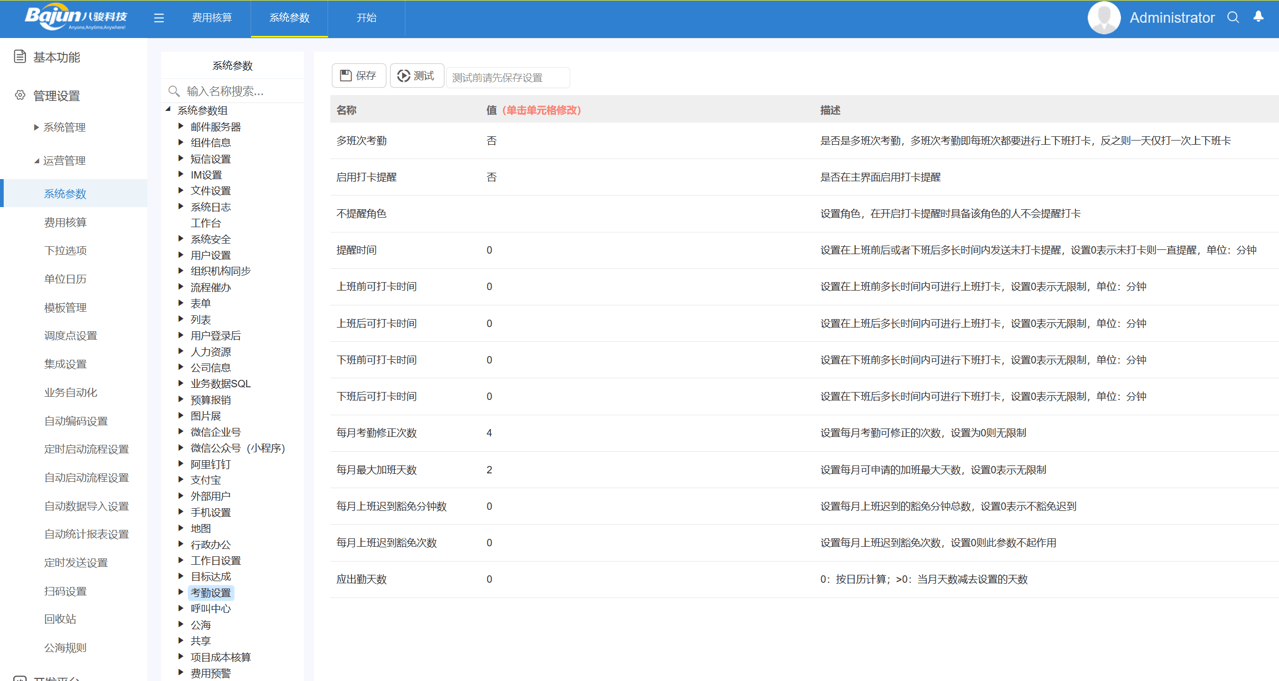Viewport: 1279px width, 681px height.
Task: Collapse the 系统参数组 root node
Action: tap(167, 110)
